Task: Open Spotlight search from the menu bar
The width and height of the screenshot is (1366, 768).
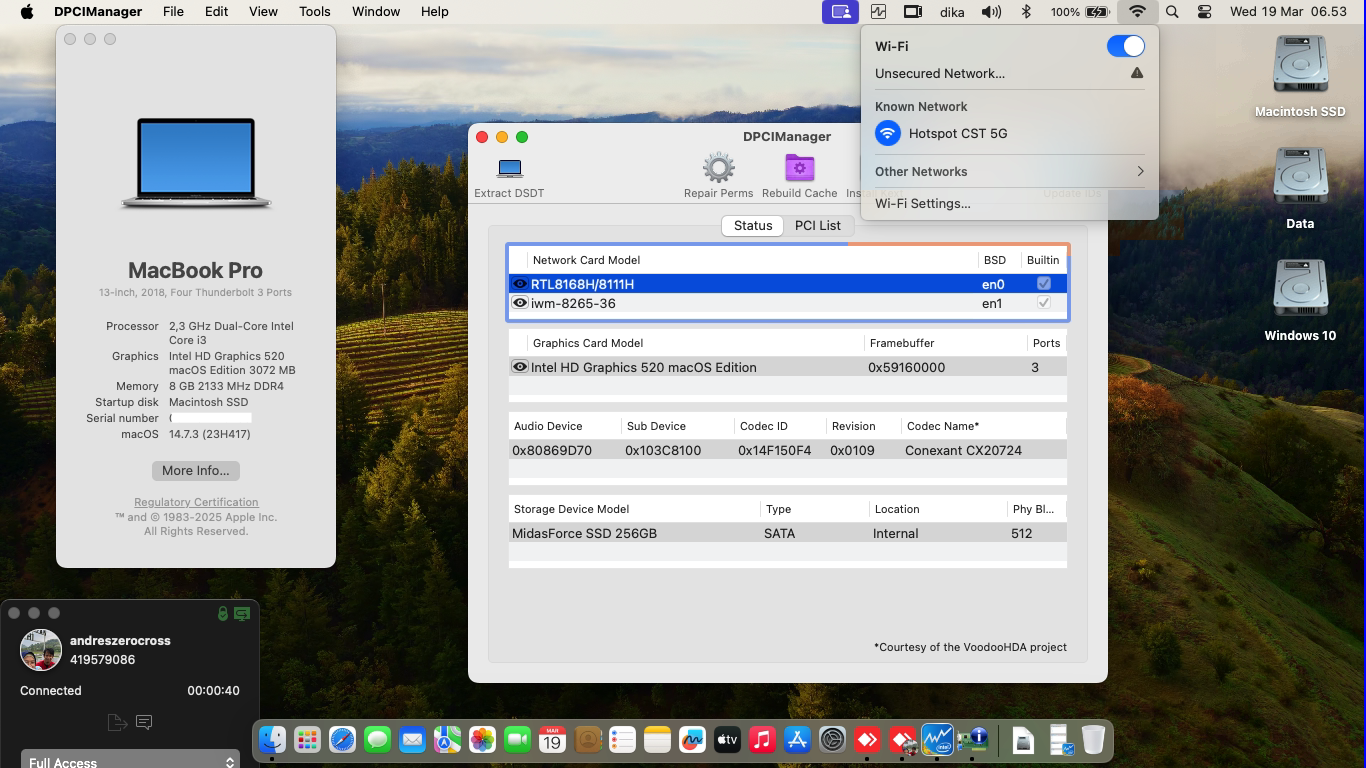Action: point(1170,12)
